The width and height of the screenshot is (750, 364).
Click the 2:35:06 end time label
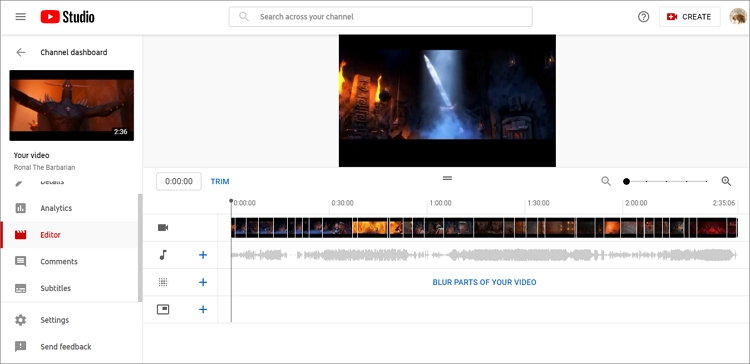724,203
